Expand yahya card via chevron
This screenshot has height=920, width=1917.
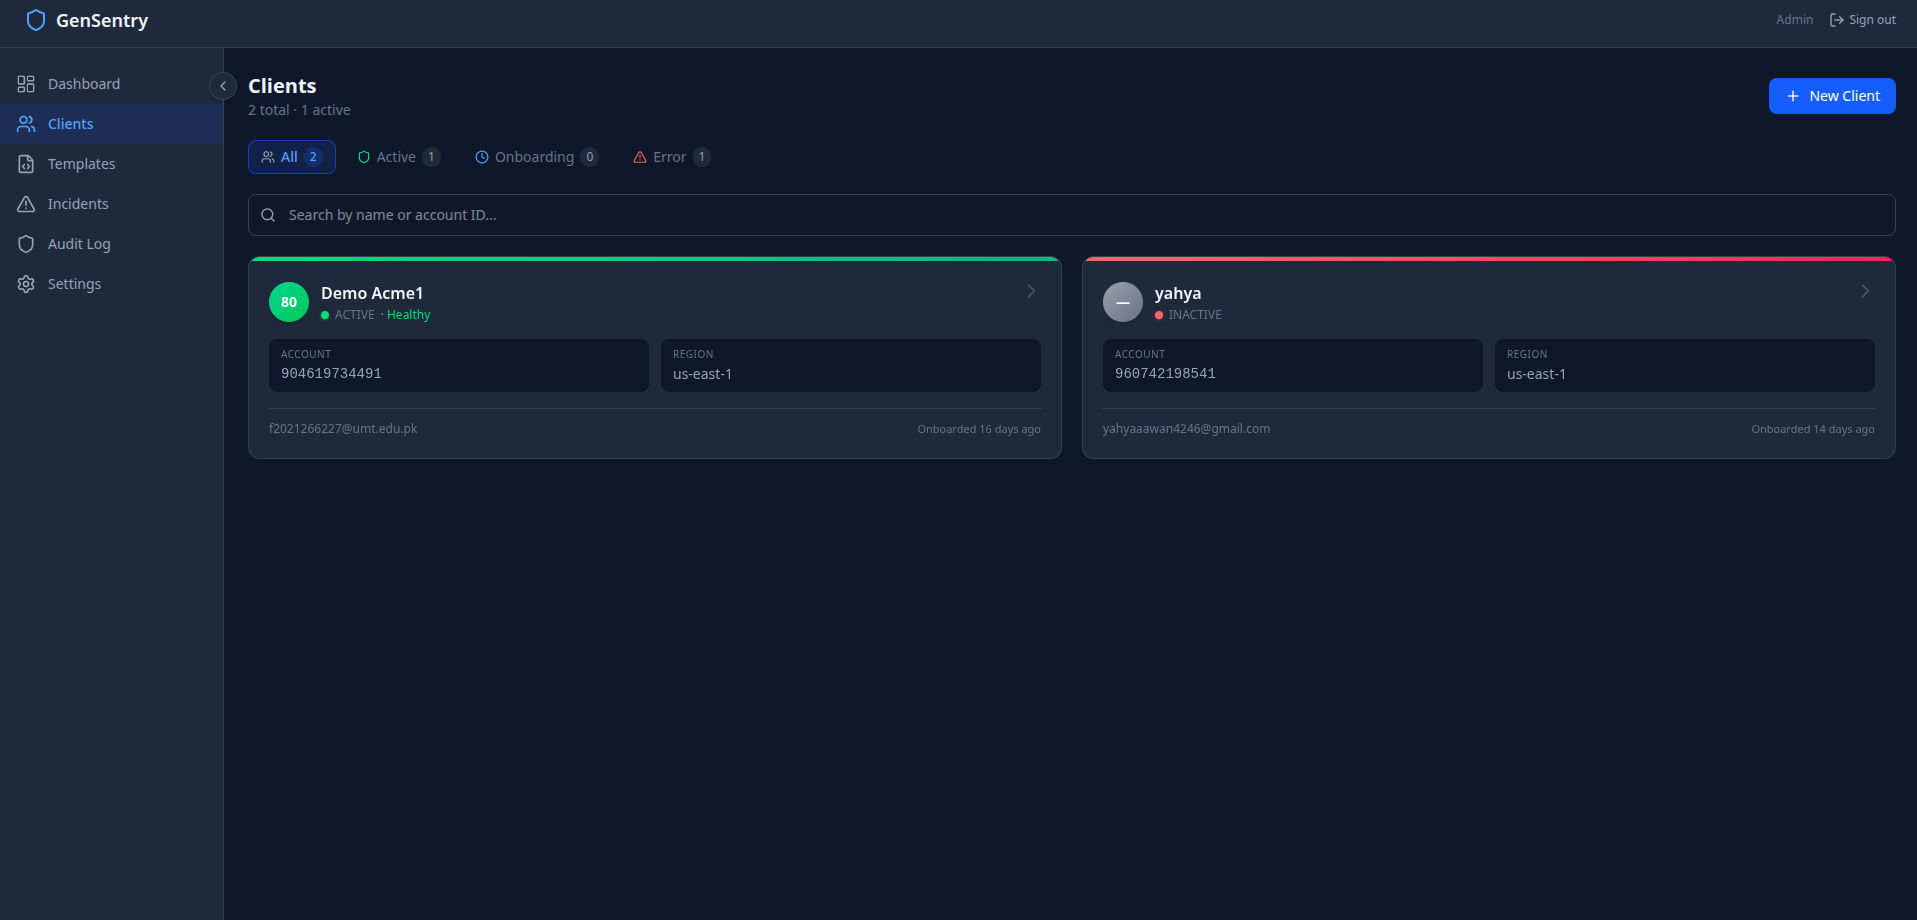(x=1865, y=291)
